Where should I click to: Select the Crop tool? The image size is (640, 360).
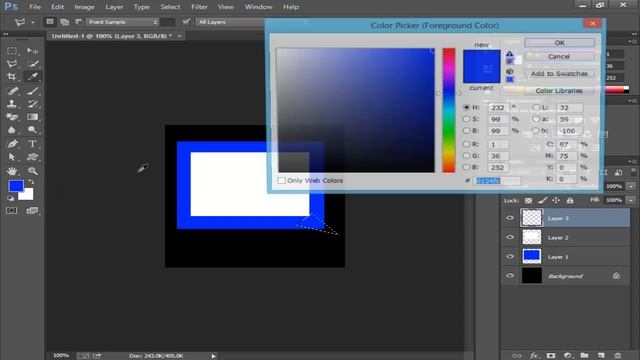(12, 77)
